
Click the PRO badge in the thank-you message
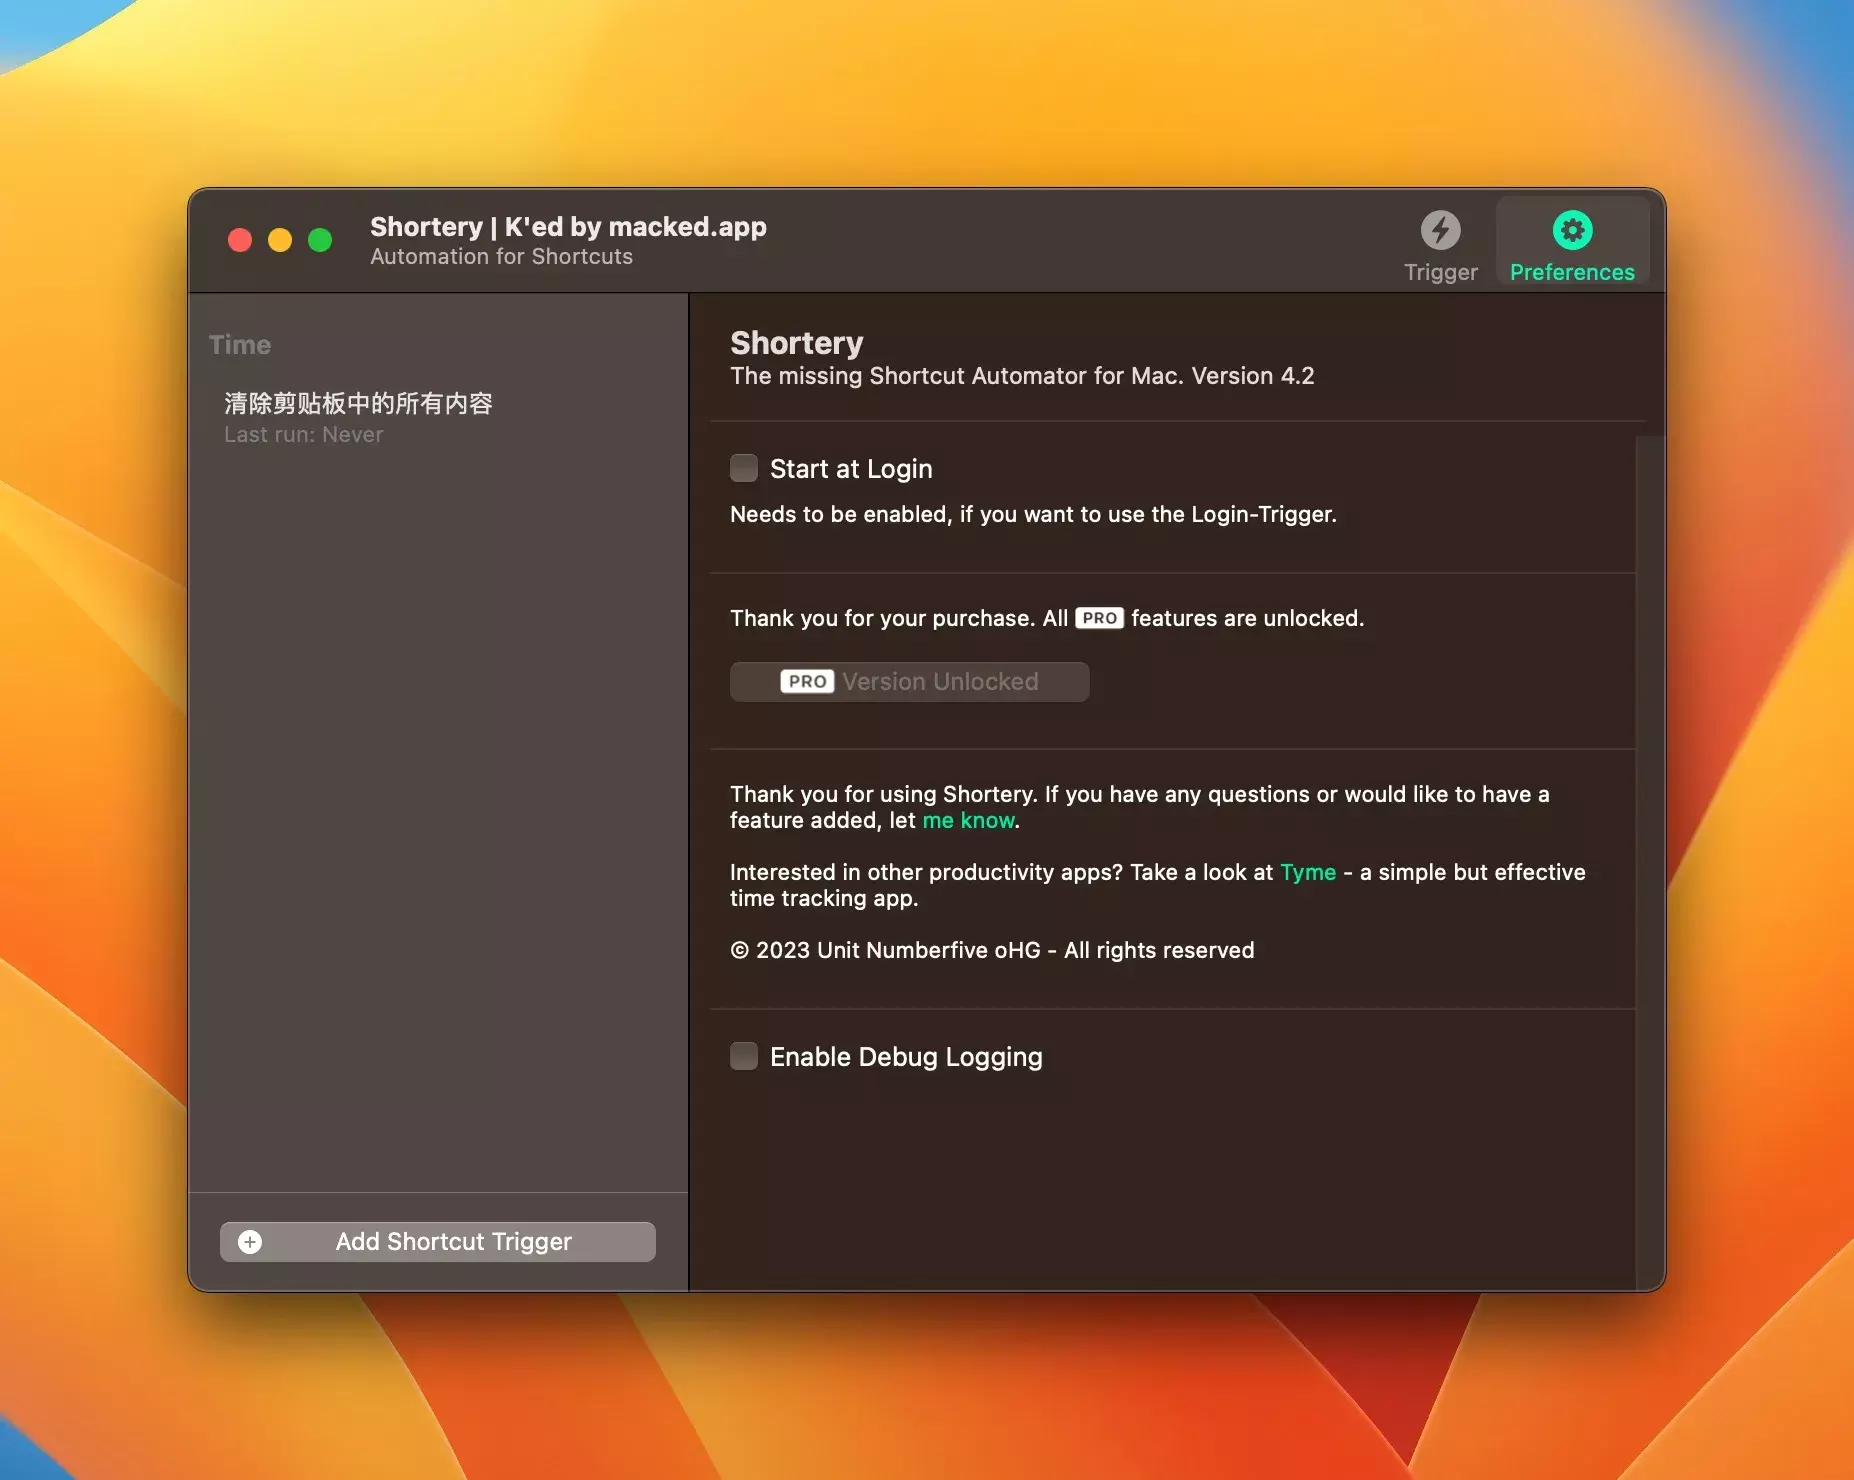click(1099, 618)
